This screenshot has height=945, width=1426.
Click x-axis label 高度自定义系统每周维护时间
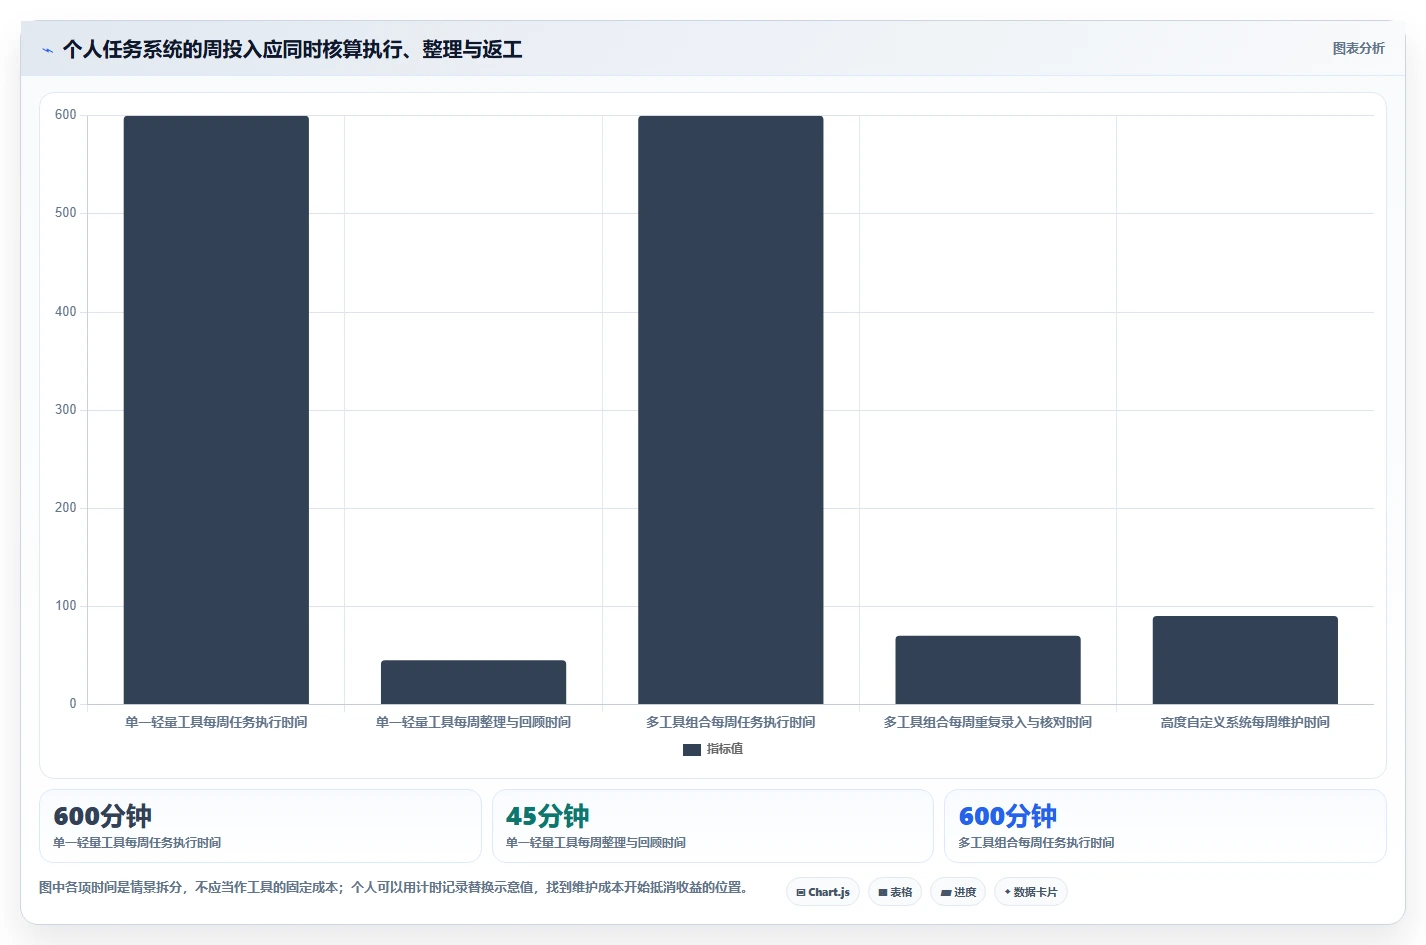tap(1245, 722)
